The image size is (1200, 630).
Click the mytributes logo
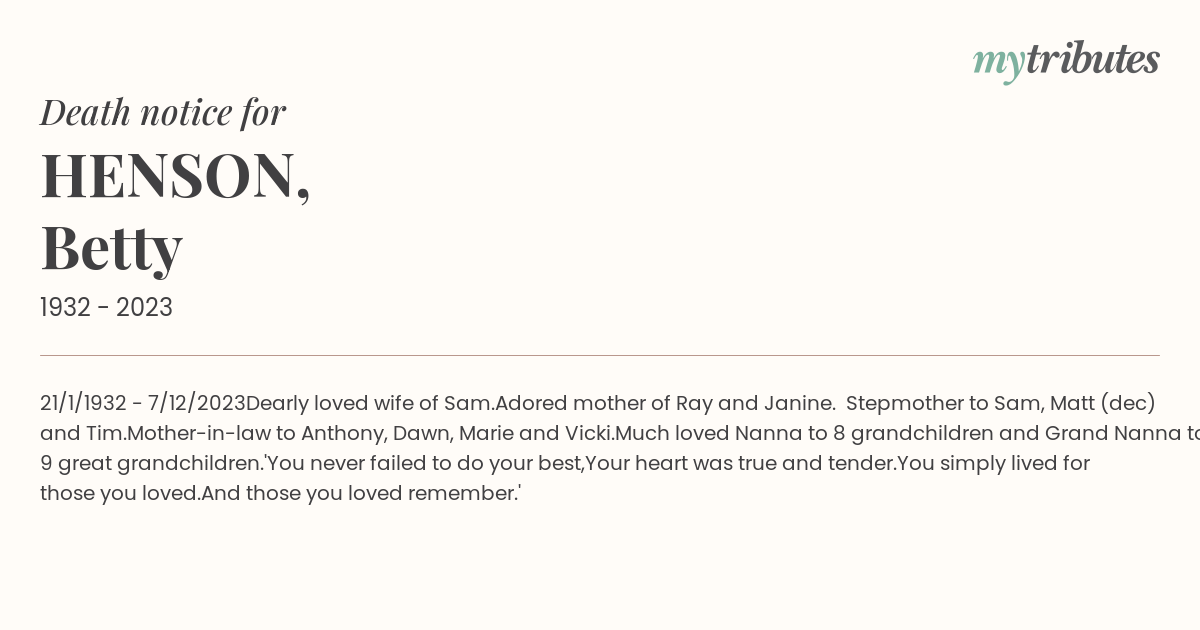click(1066, 61)
